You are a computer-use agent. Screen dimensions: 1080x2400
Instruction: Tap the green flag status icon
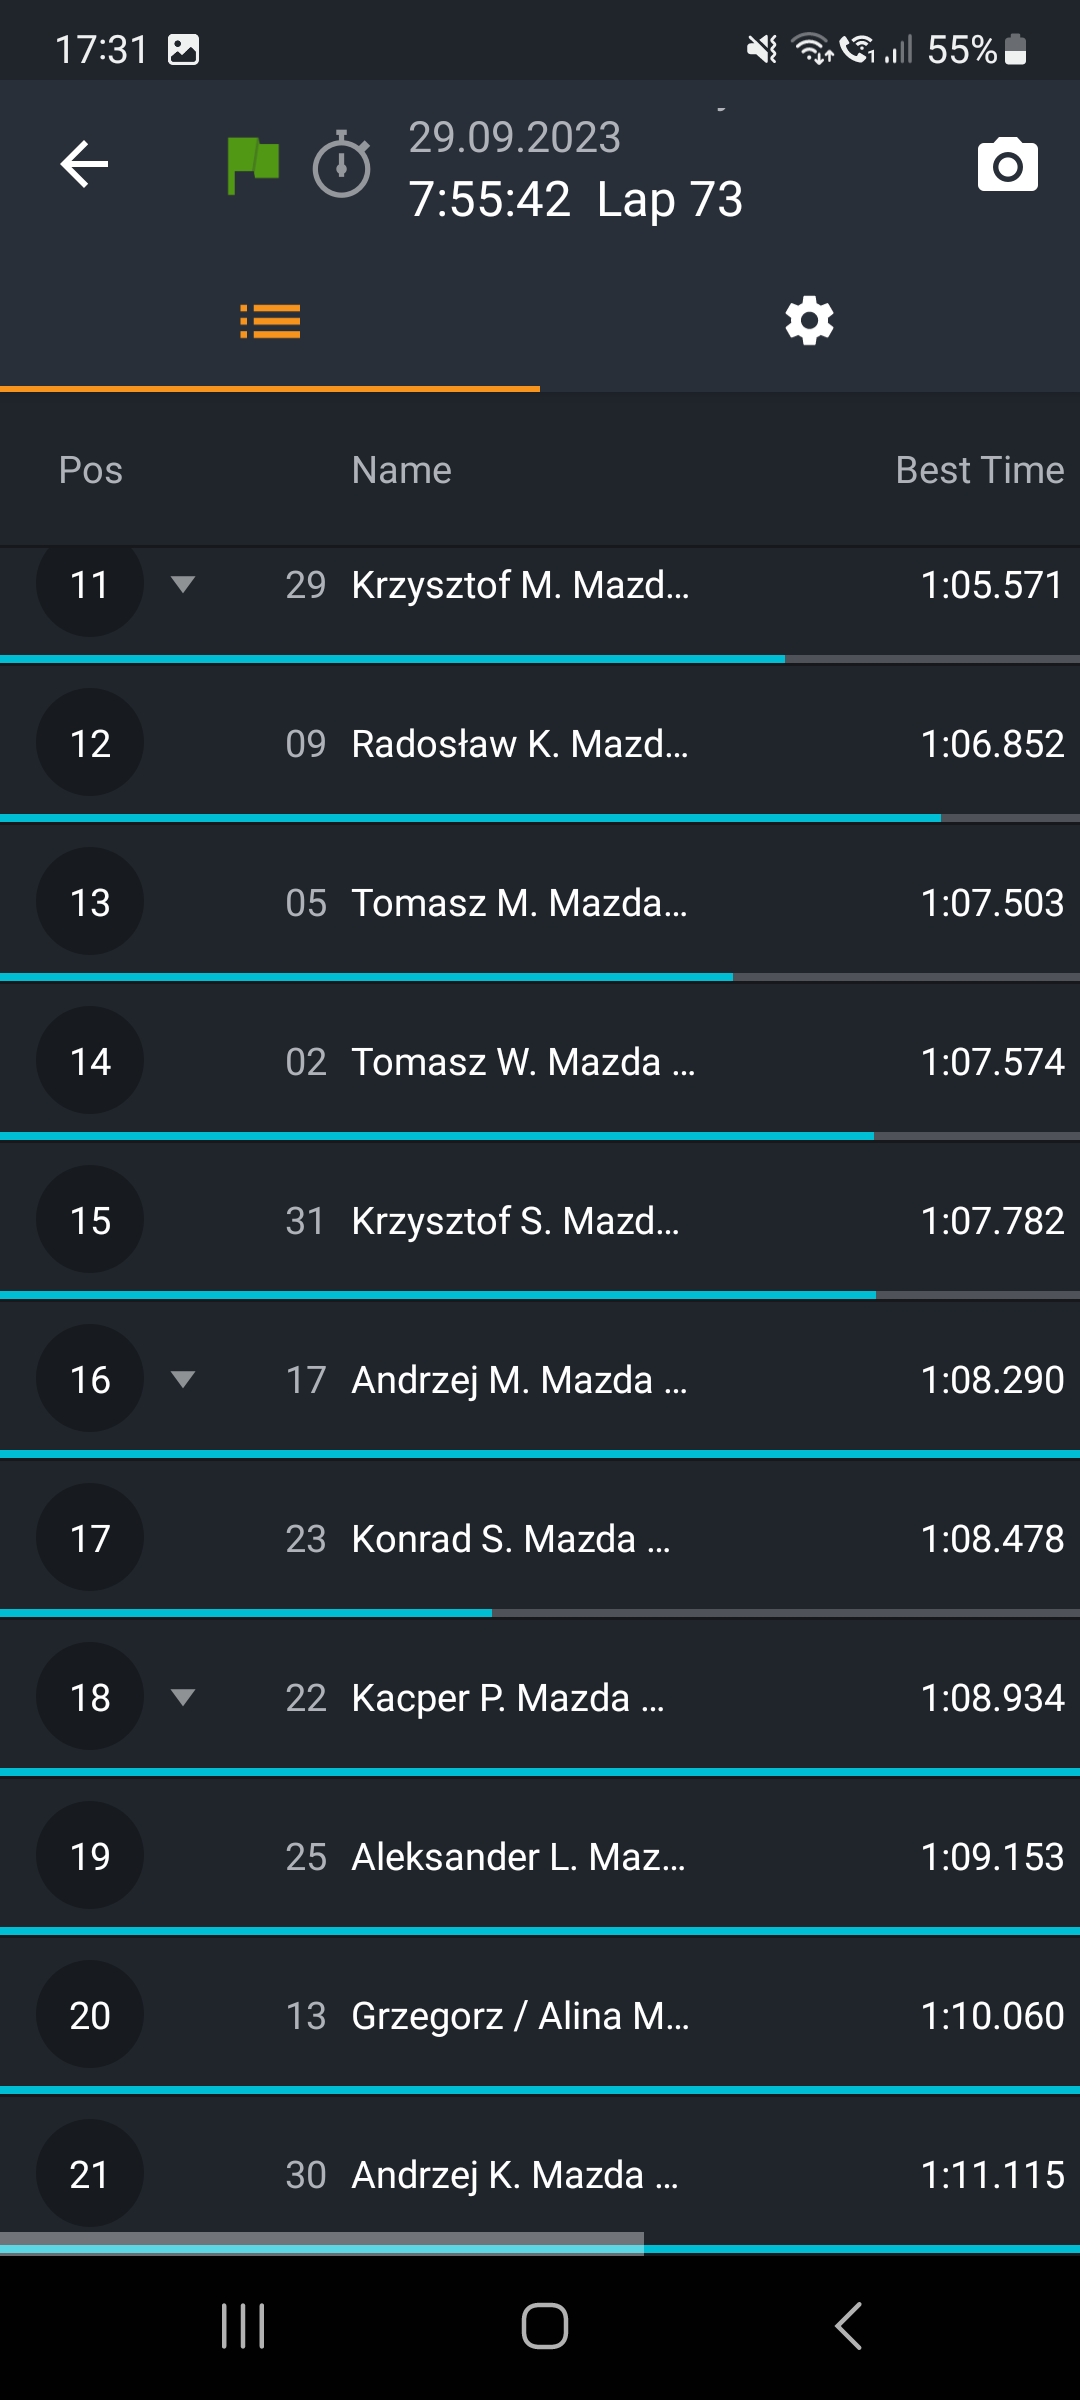(x=253, y=165)
